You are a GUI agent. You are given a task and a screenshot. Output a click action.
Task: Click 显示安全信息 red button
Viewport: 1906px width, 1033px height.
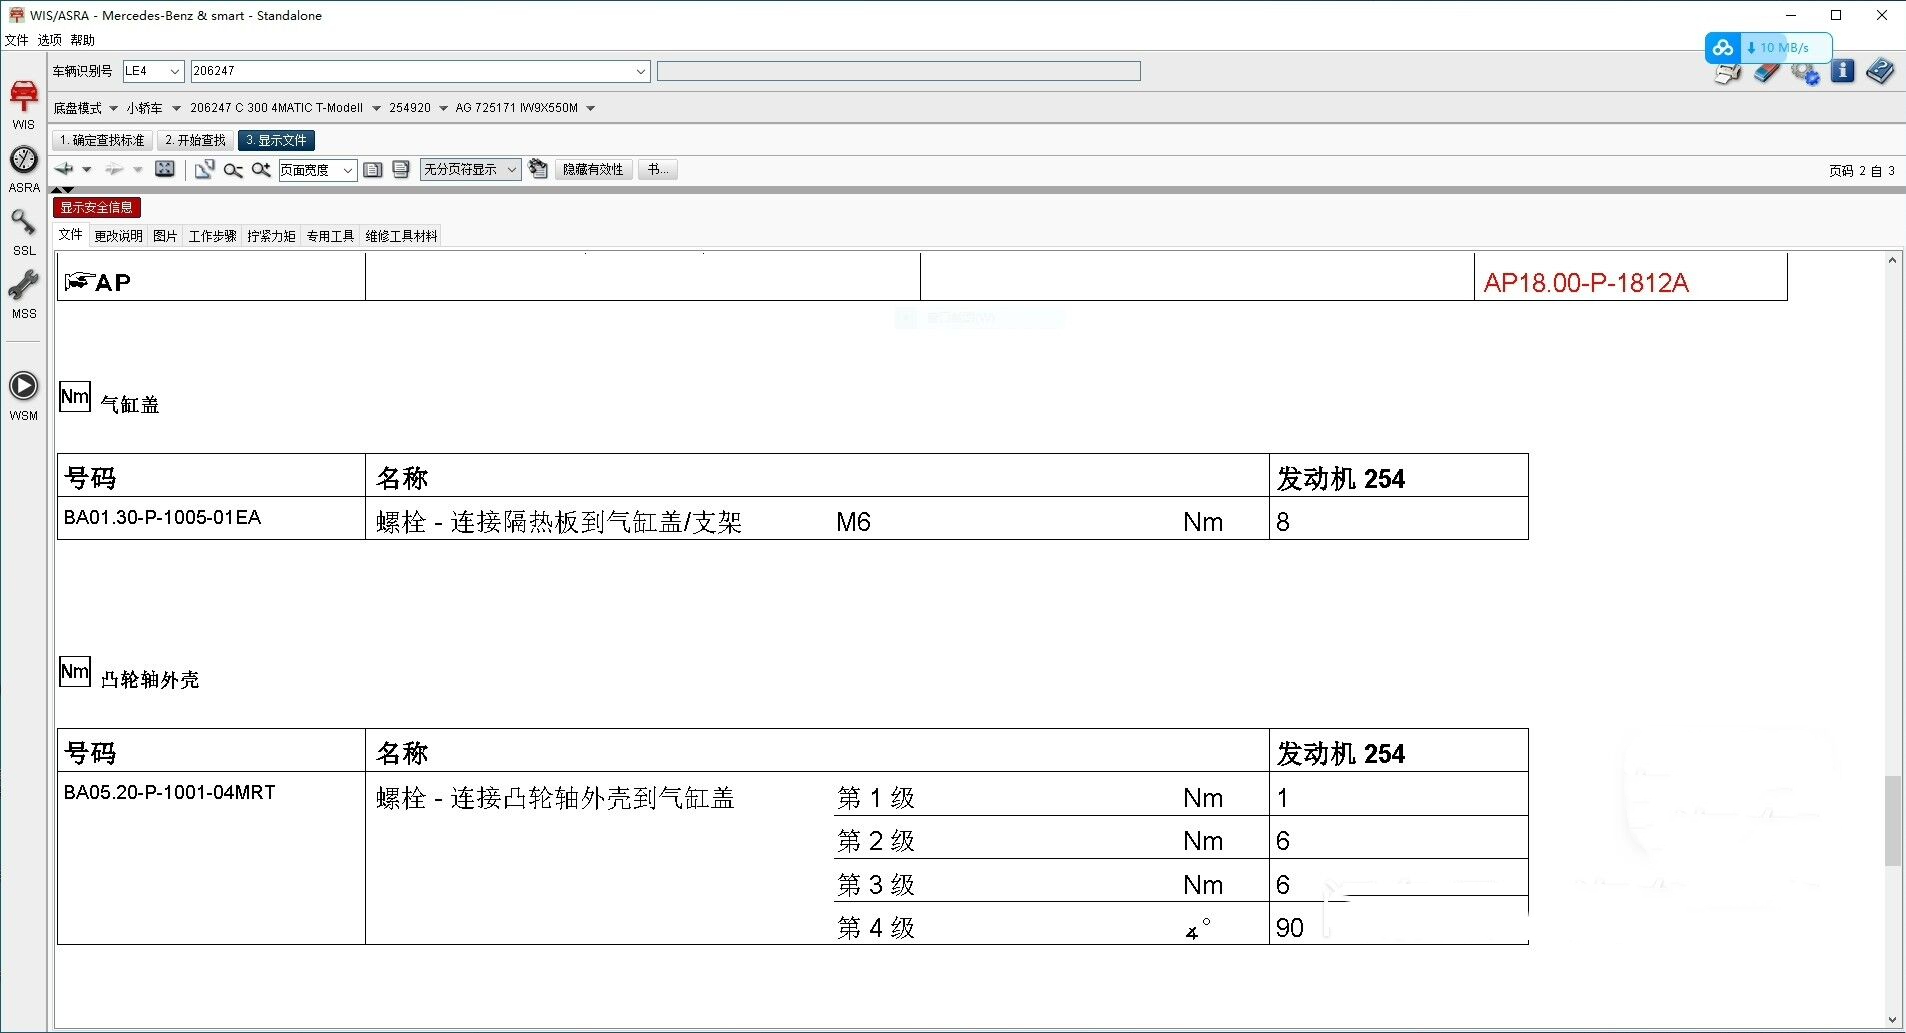pyautogui.click(x=97, y=207)
